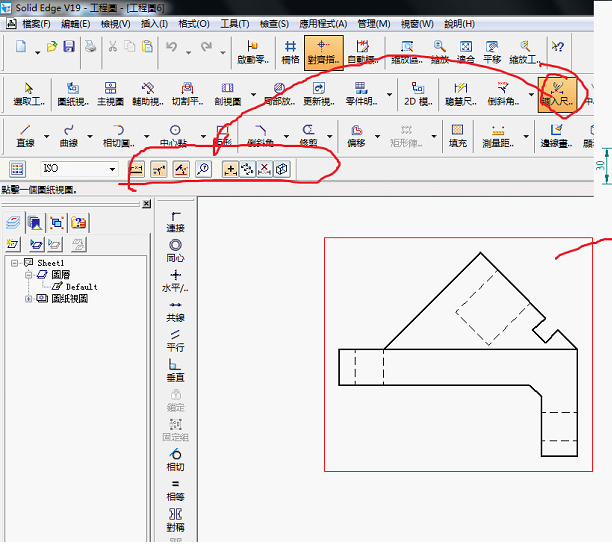This screenshot has height=544, width=612.
Task: Toggle the add dimensions plus option
Action: pyautogui.click(x=230, y=169)
